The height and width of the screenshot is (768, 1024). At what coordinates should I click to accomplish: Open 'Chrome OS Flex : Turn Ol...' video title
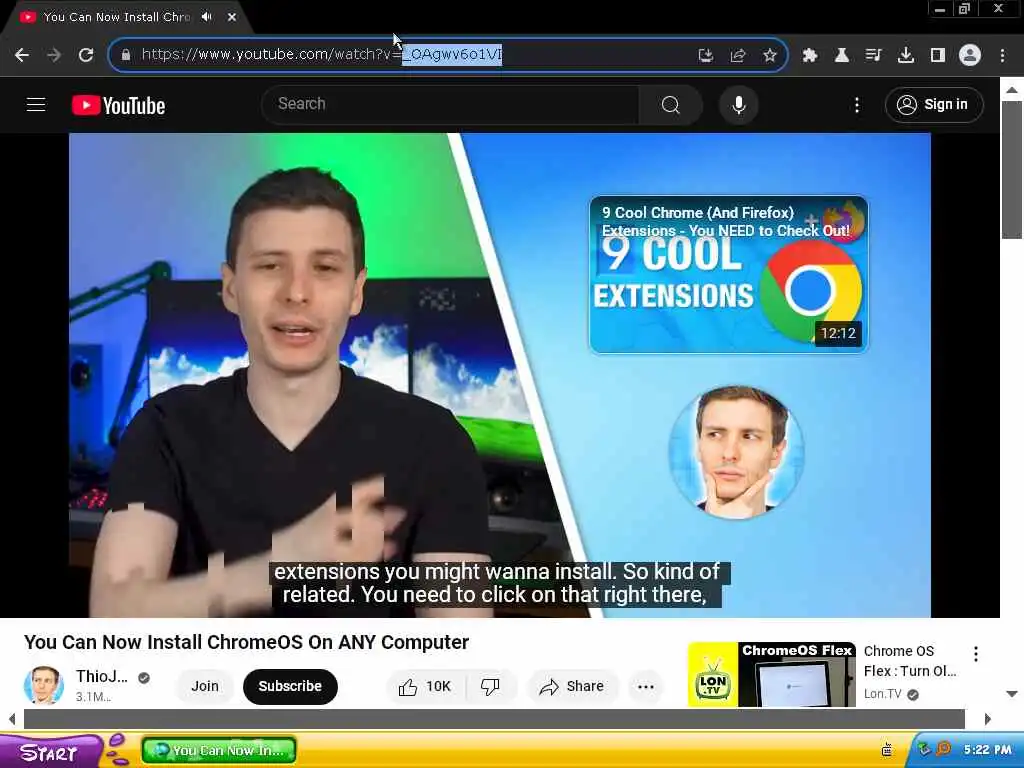point(910,661)
